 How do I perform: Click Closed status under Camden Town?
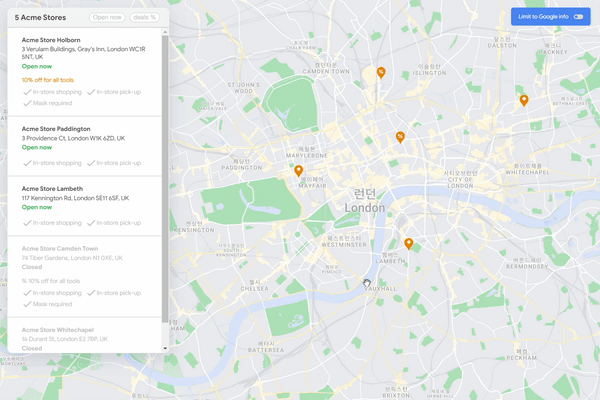(32, 267)
